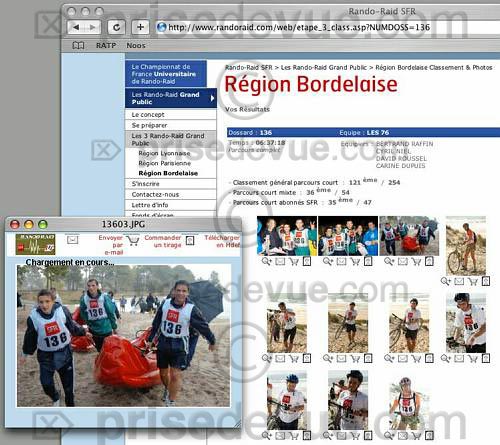The width and height of the screenshot is (500, 445).
Task: Click the Rando Raid logo in popup window
Action: [x=35, y=244]
